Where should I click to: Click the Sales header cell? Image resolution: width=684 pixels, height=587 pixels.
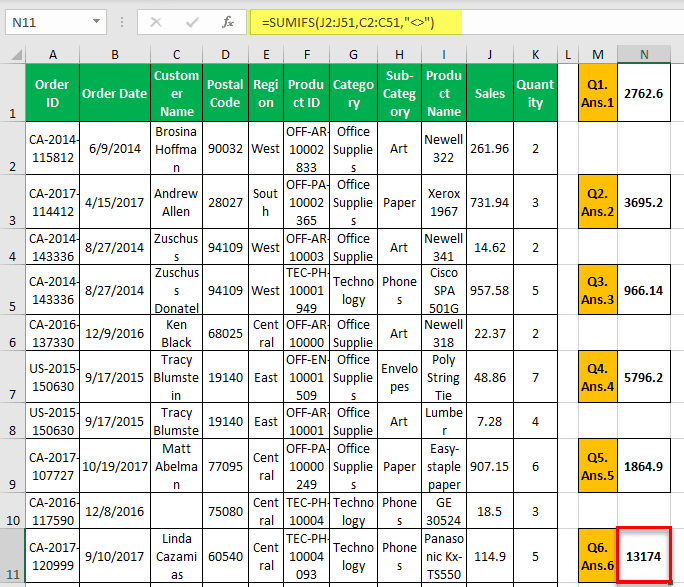point(490,93)
